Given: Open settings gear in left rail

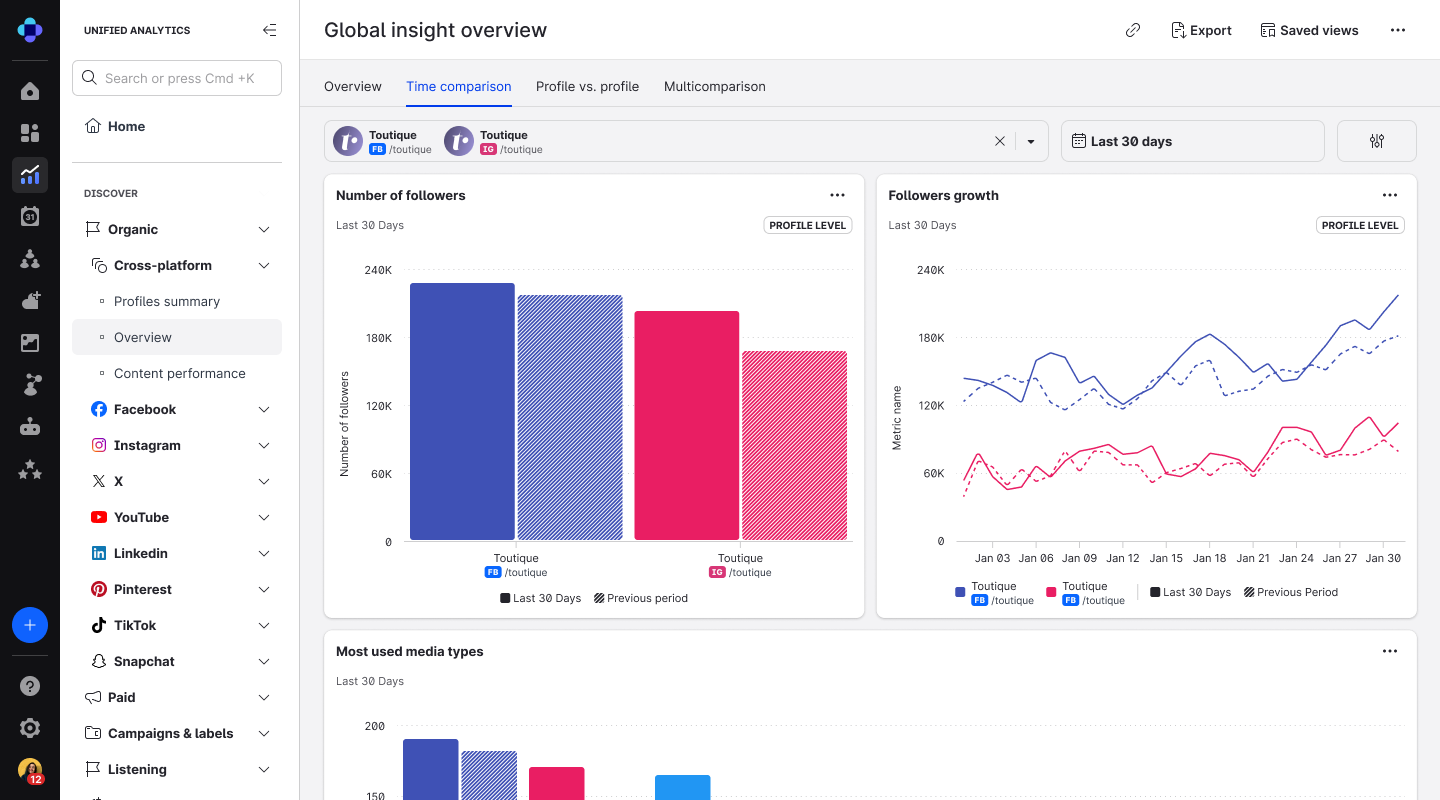Looking at the screenshot, I should tap(30, 728).
